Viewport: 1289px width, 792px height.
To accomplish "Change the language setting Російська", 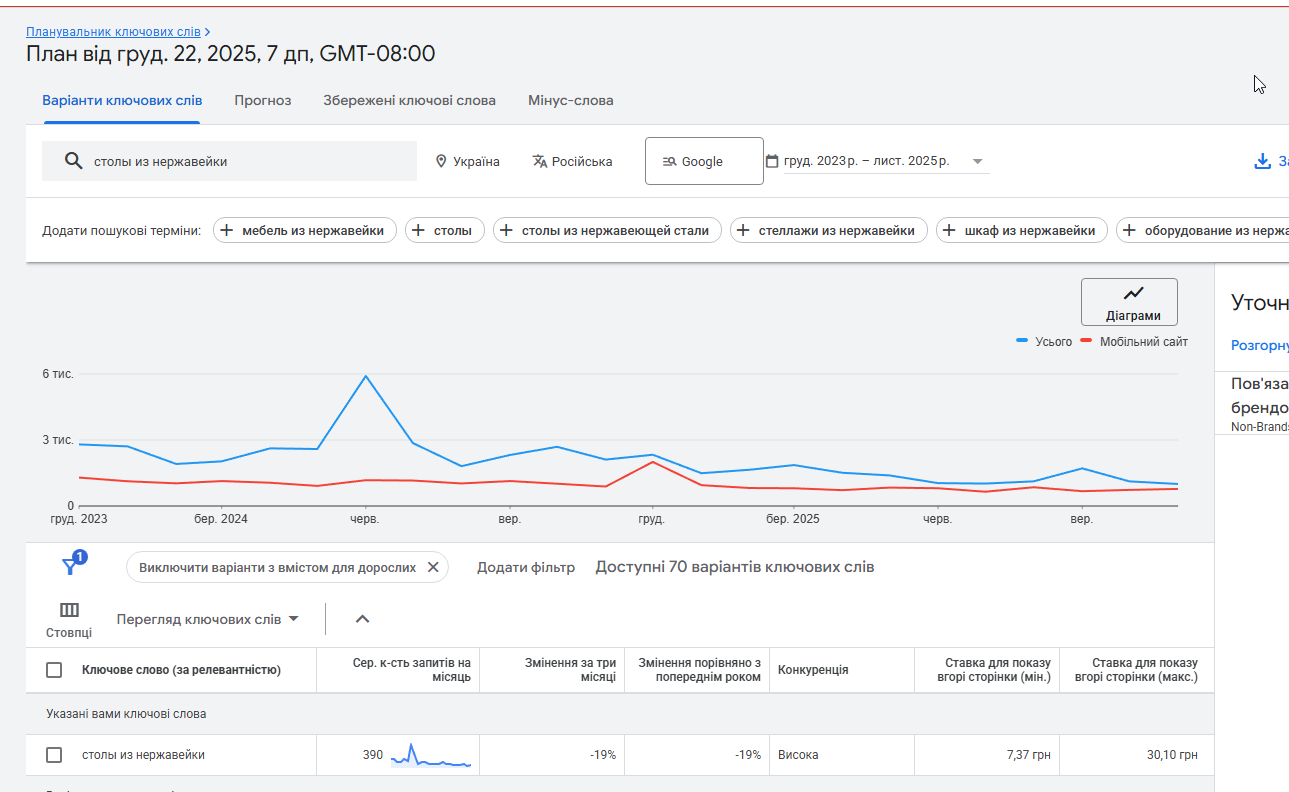I will coord(572,161).
